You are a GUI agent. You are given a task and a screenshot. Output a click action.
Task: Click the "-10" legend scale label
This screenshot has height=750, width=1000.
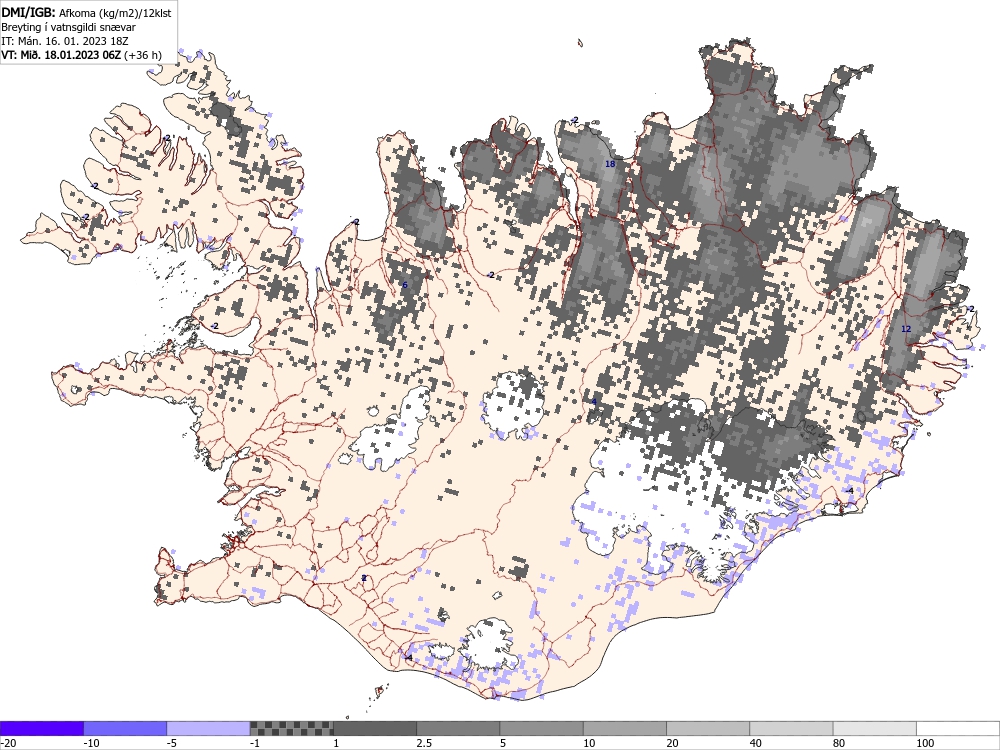click(92, 743)
